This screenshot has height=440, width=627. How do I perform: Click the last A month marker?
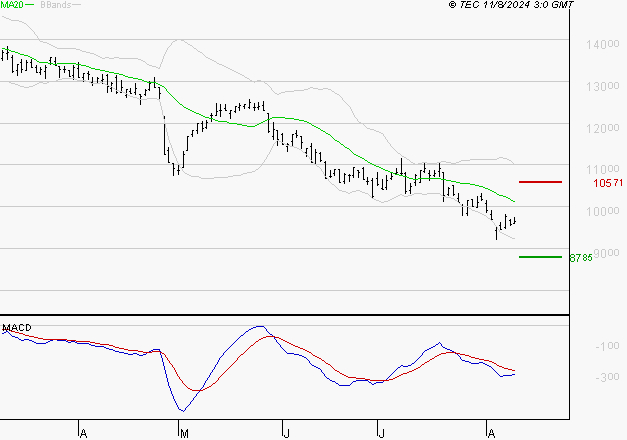(x=491, y=434)
